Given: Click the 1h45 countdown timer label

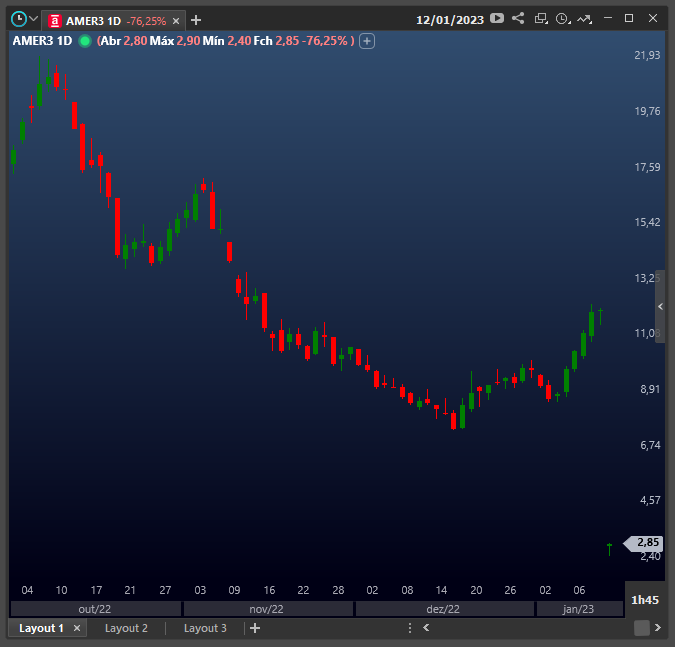Looking at the screenshot, I should (645, 600).
